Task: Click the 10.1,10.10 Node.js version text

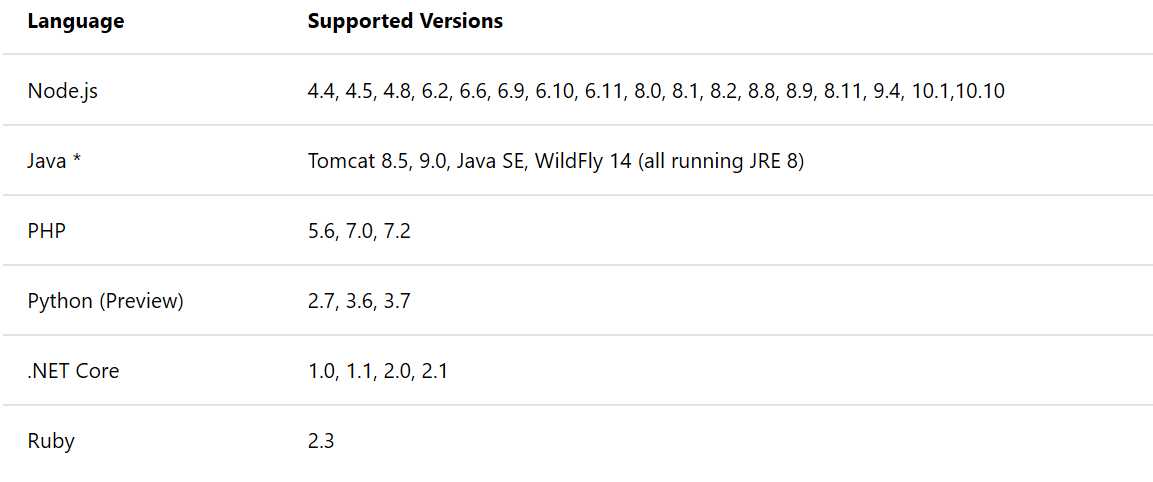Action: coord(958,92)
